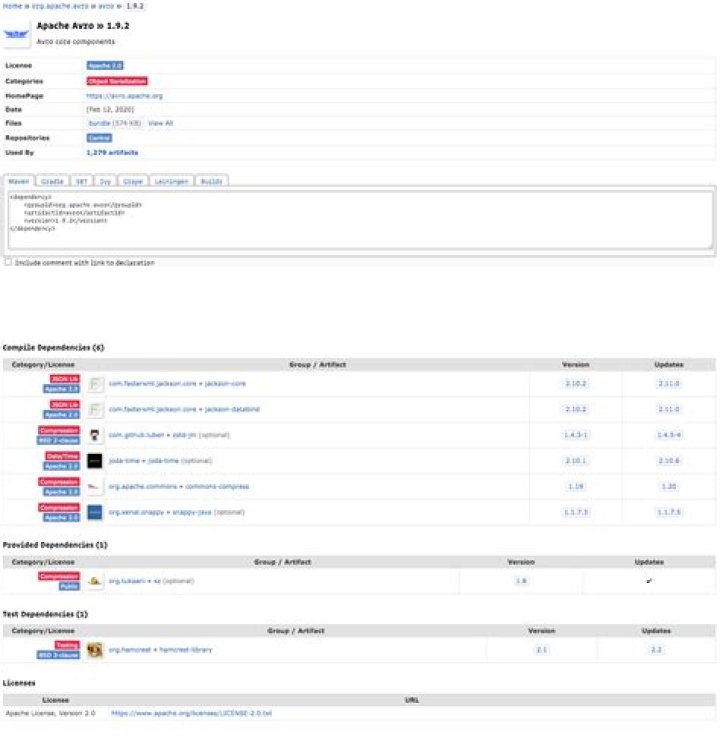
Task: Click the commons-compress artifact icon
Action: tap(95, 487)
